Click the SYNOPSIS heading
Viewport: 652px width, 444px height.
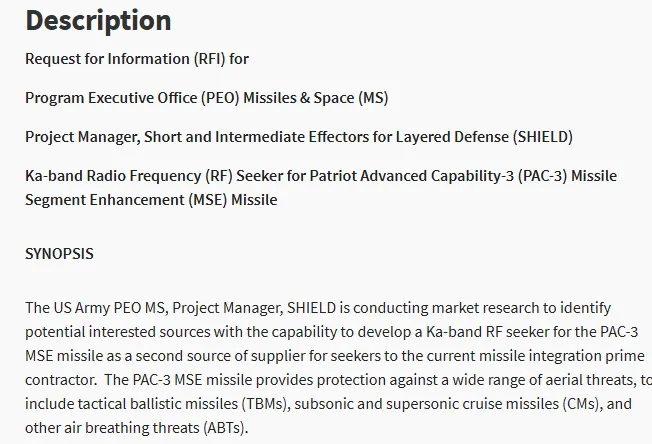pyautogui.click(x=59, y=254)
